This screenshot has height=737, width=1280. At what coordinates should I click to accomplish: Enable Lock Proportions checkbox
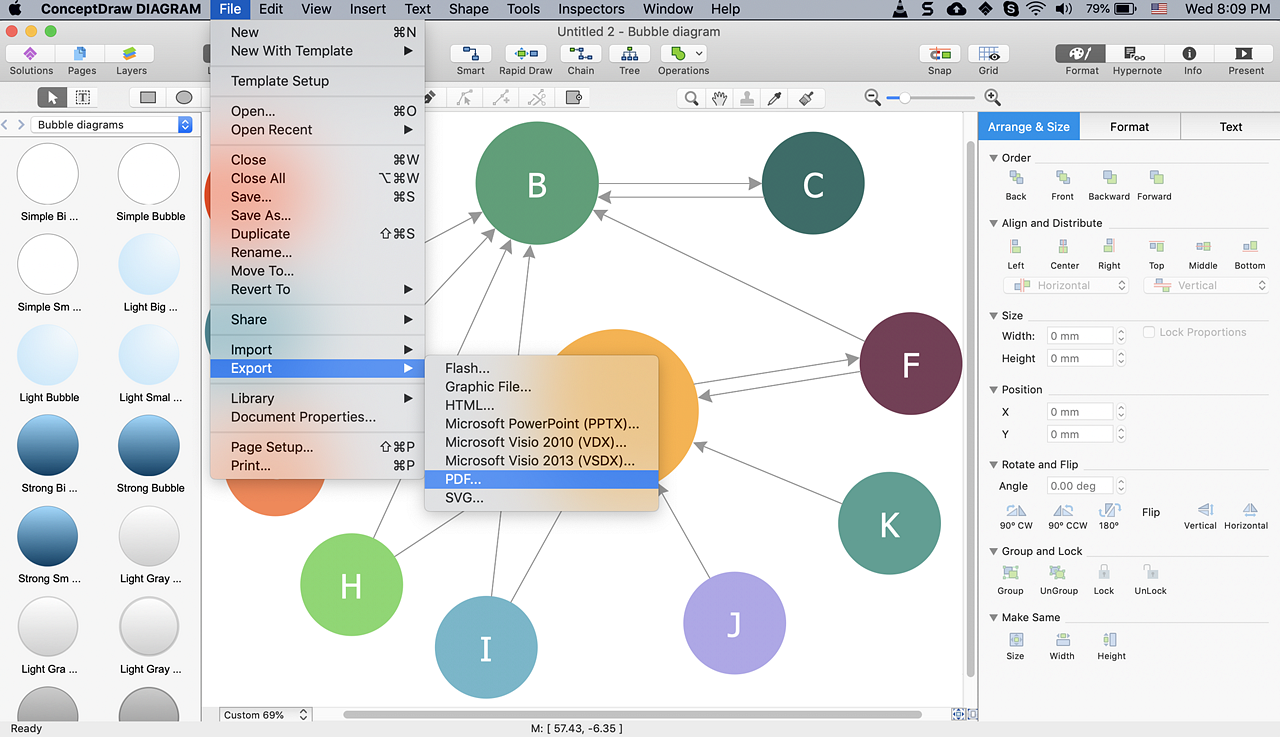1149,333
